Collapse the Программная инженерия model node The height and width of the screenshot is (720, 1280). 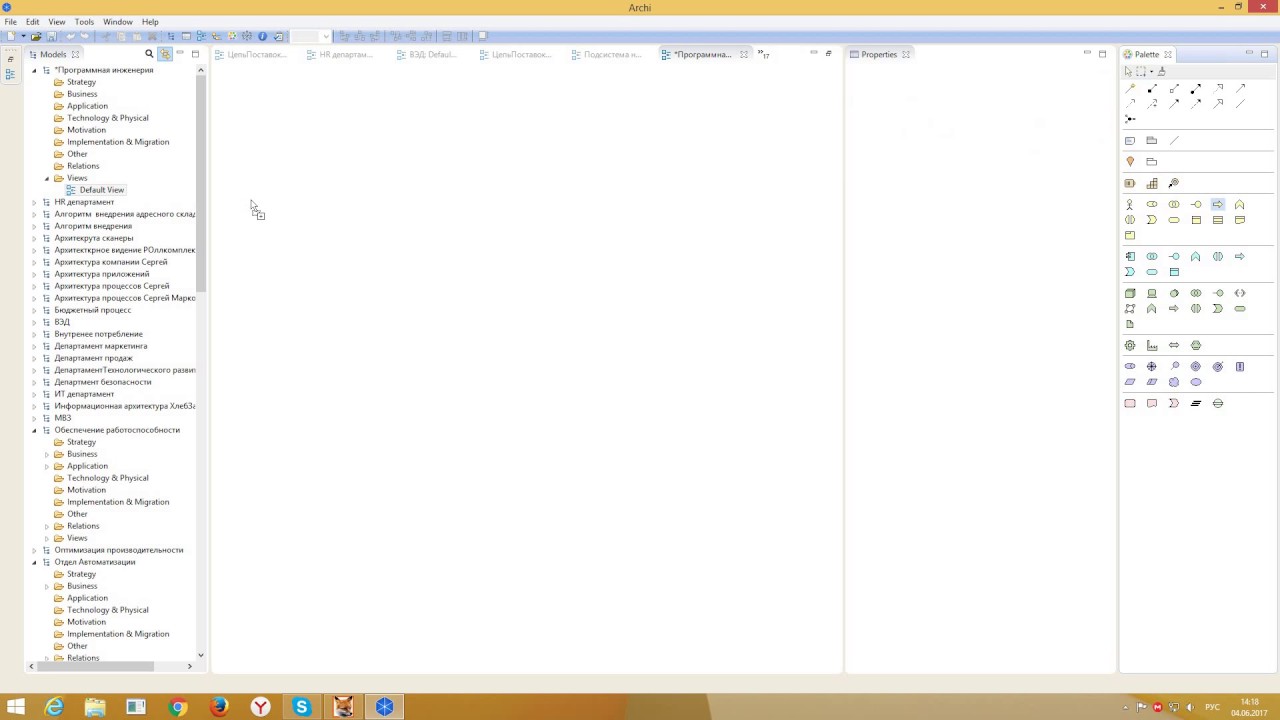pyautogui.click(x=34, y=70)
